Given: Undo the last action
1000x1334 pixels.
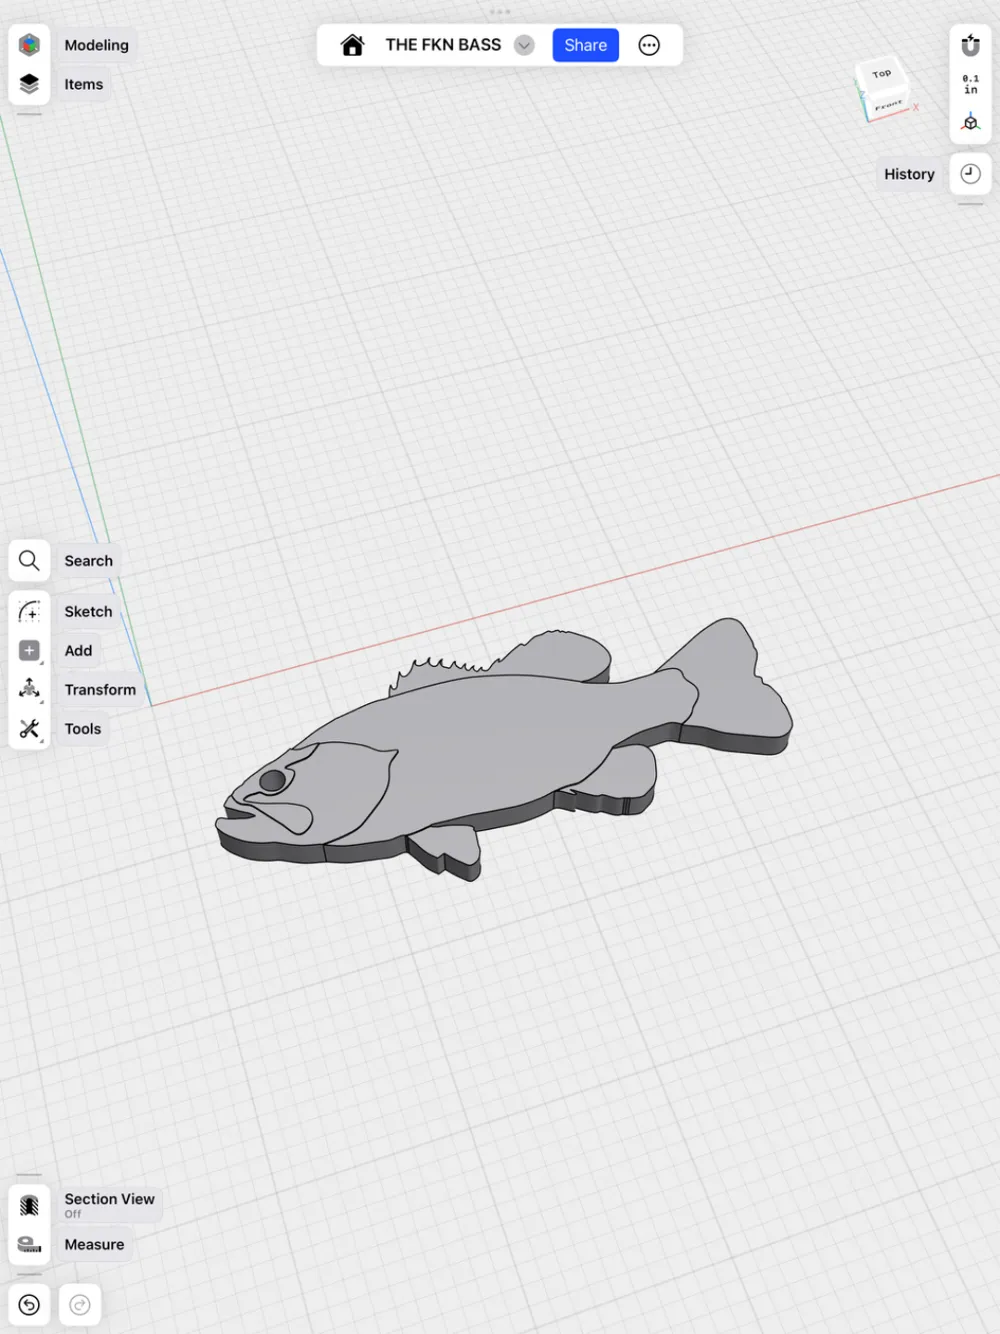Looking at the screenshot, I should click(x=29, y=1305).
